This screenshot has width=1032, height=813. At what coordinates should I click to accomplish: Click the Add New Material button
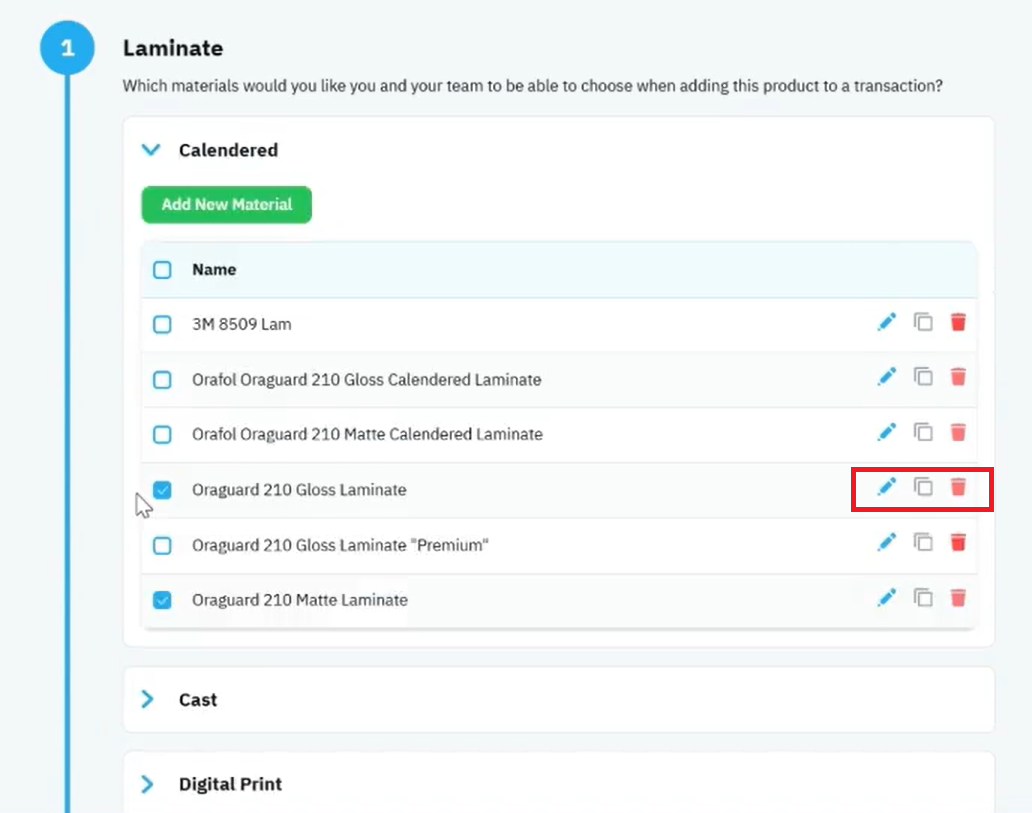(226, 205)
